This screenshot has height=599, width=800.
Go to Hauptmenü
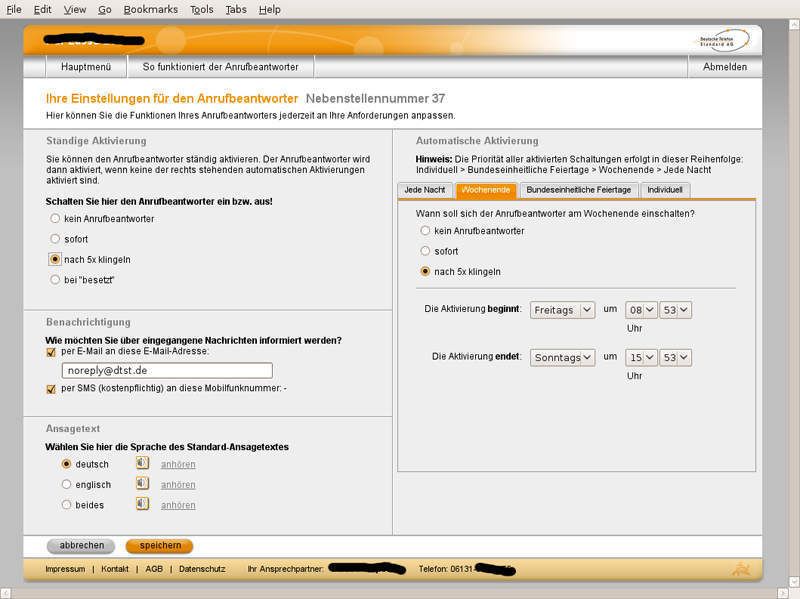pos(86,67)
